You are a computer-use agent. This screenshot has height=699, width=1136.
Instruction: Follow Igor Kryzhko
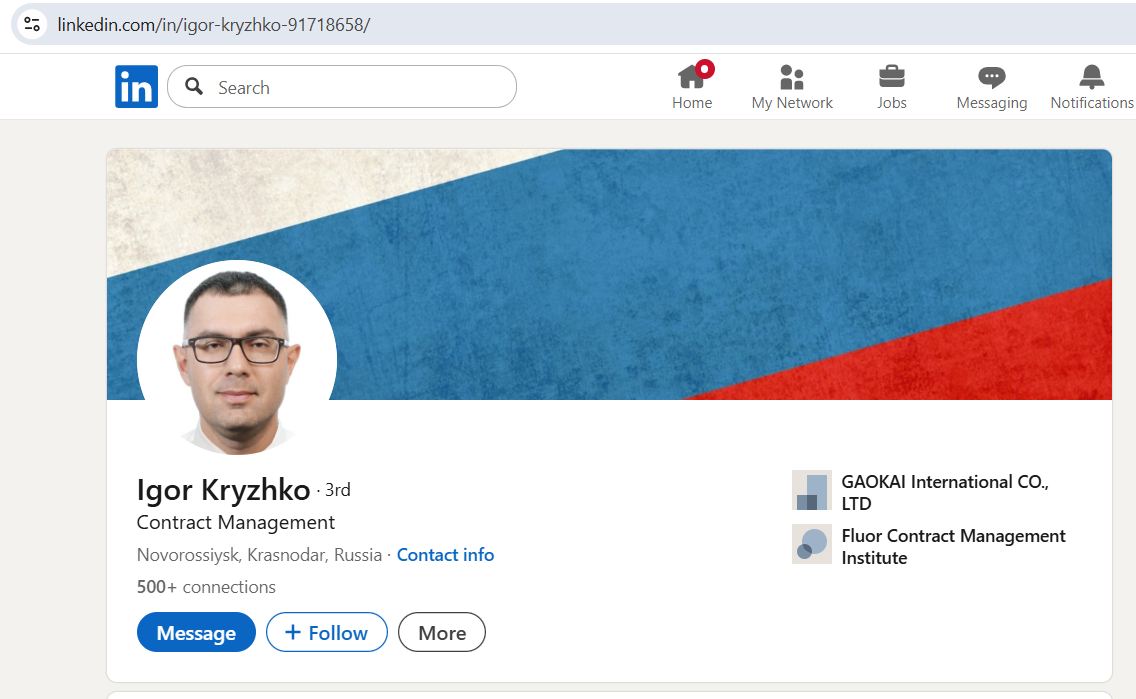[326, 632]
